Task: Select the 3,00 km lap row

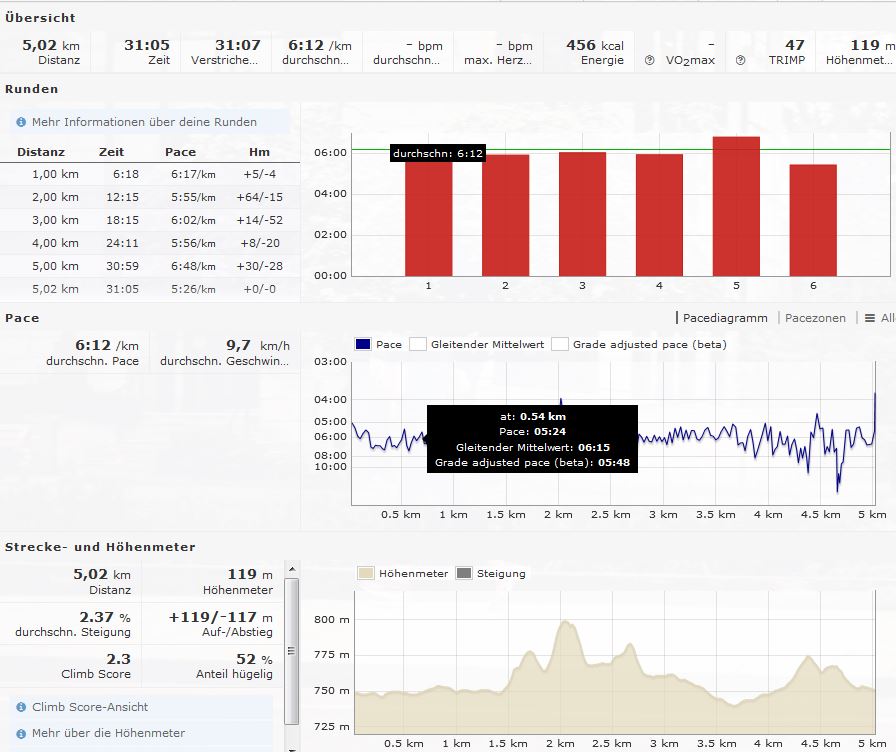Action: point(150,219)
